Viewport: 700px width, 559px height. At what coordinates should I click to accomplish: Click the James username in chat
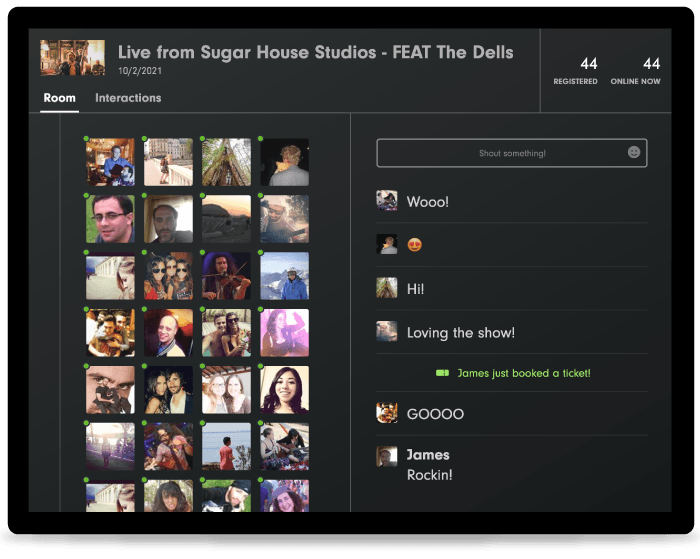pos(428,455)
